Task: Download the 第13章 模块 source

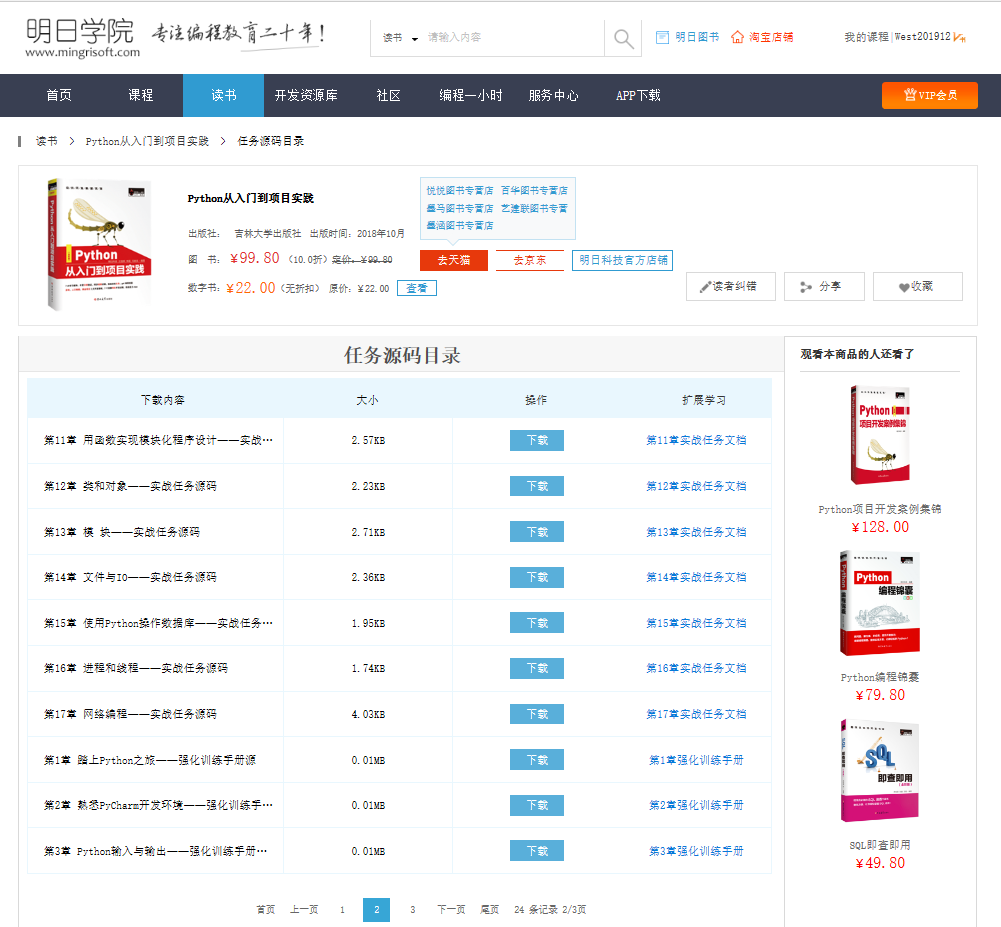Action: pyautogui.click(x=537, y=532)
